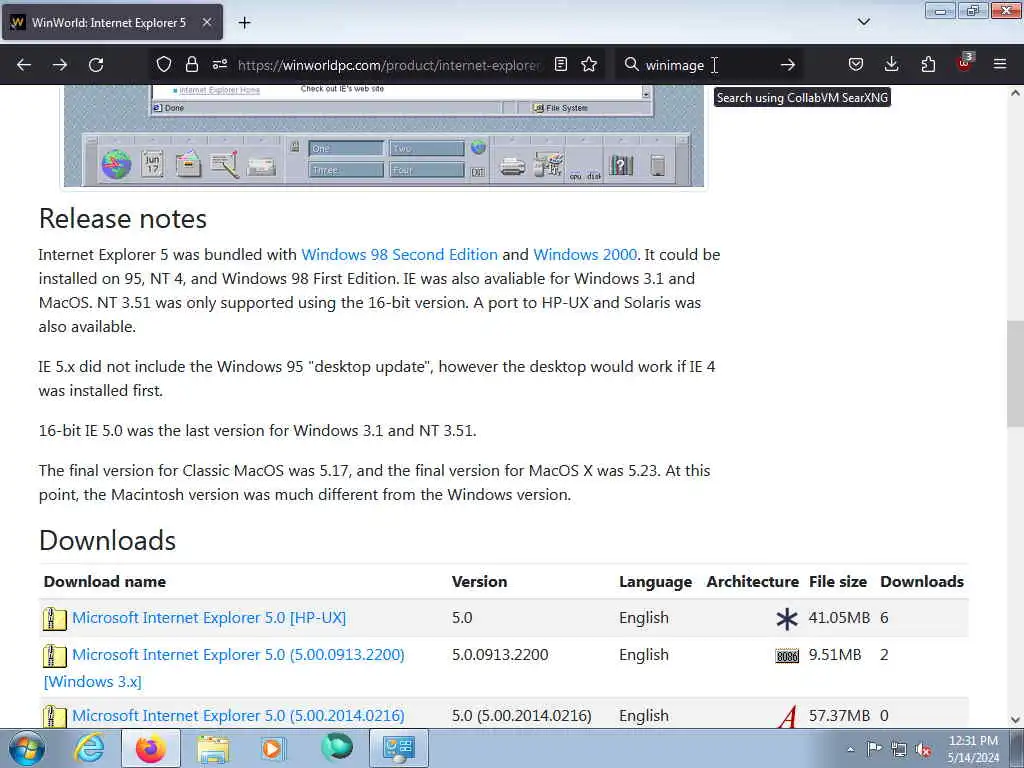Launch Internet Explorer from the taskbar

coord(89,748)
